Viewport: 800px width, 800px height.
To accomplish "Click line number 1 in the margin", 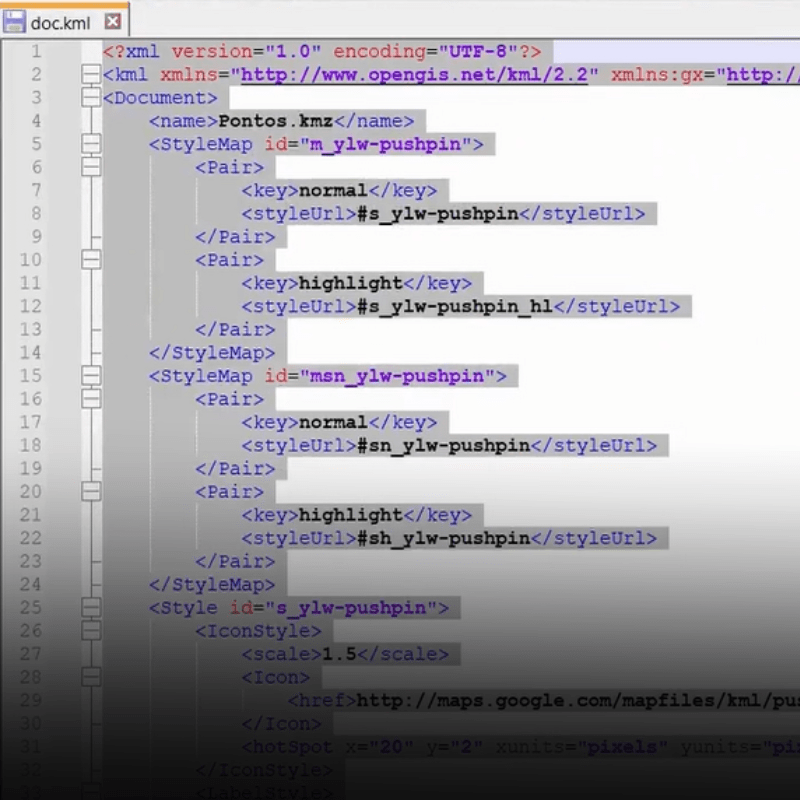I will coord(36,51).
